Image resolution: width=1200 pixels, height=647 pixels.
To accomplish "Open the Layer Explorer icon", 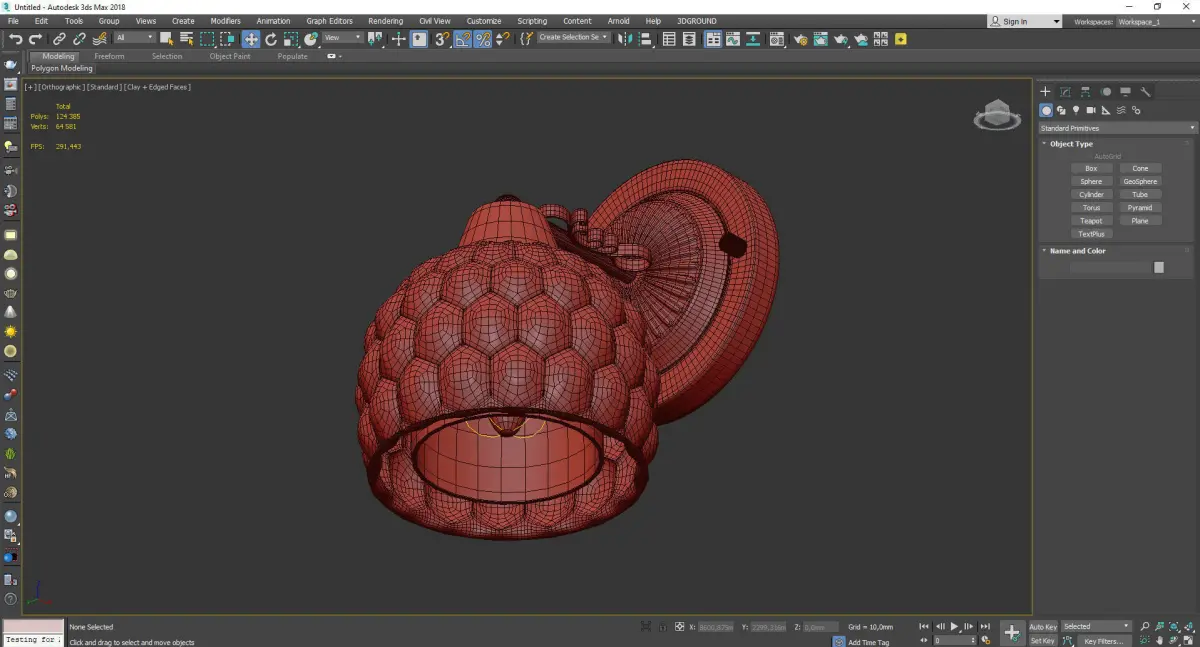I will coord(689,39).
